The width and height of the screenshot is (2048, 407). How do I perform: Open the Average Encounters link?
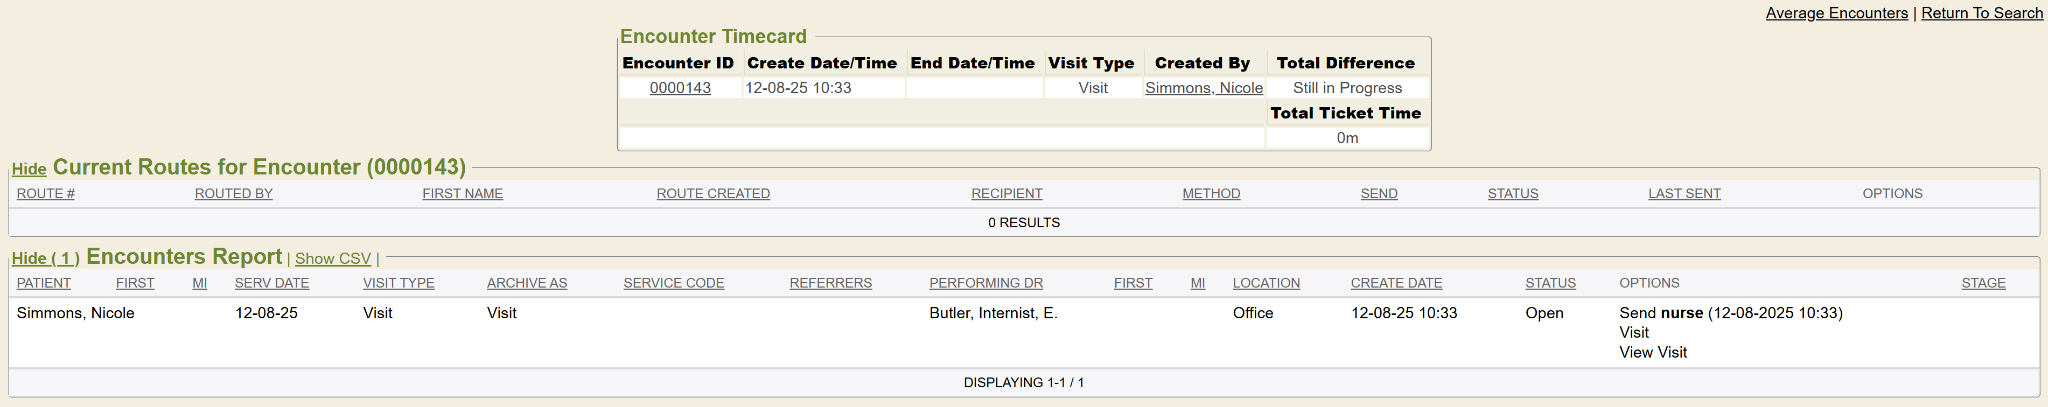coord(1836,13)
